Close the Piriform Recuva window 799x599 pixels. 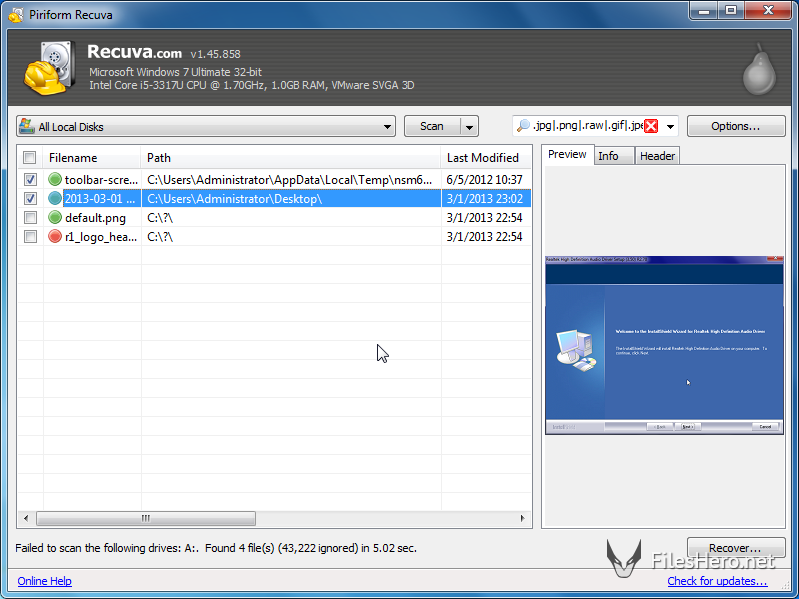coord(768,10)
